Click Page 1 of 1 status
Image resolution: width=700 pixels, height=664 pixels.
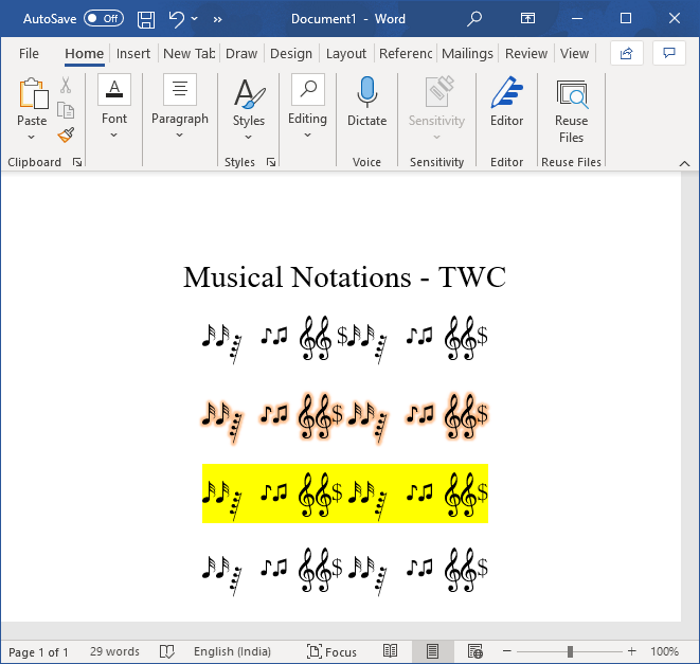click(38, 652)
